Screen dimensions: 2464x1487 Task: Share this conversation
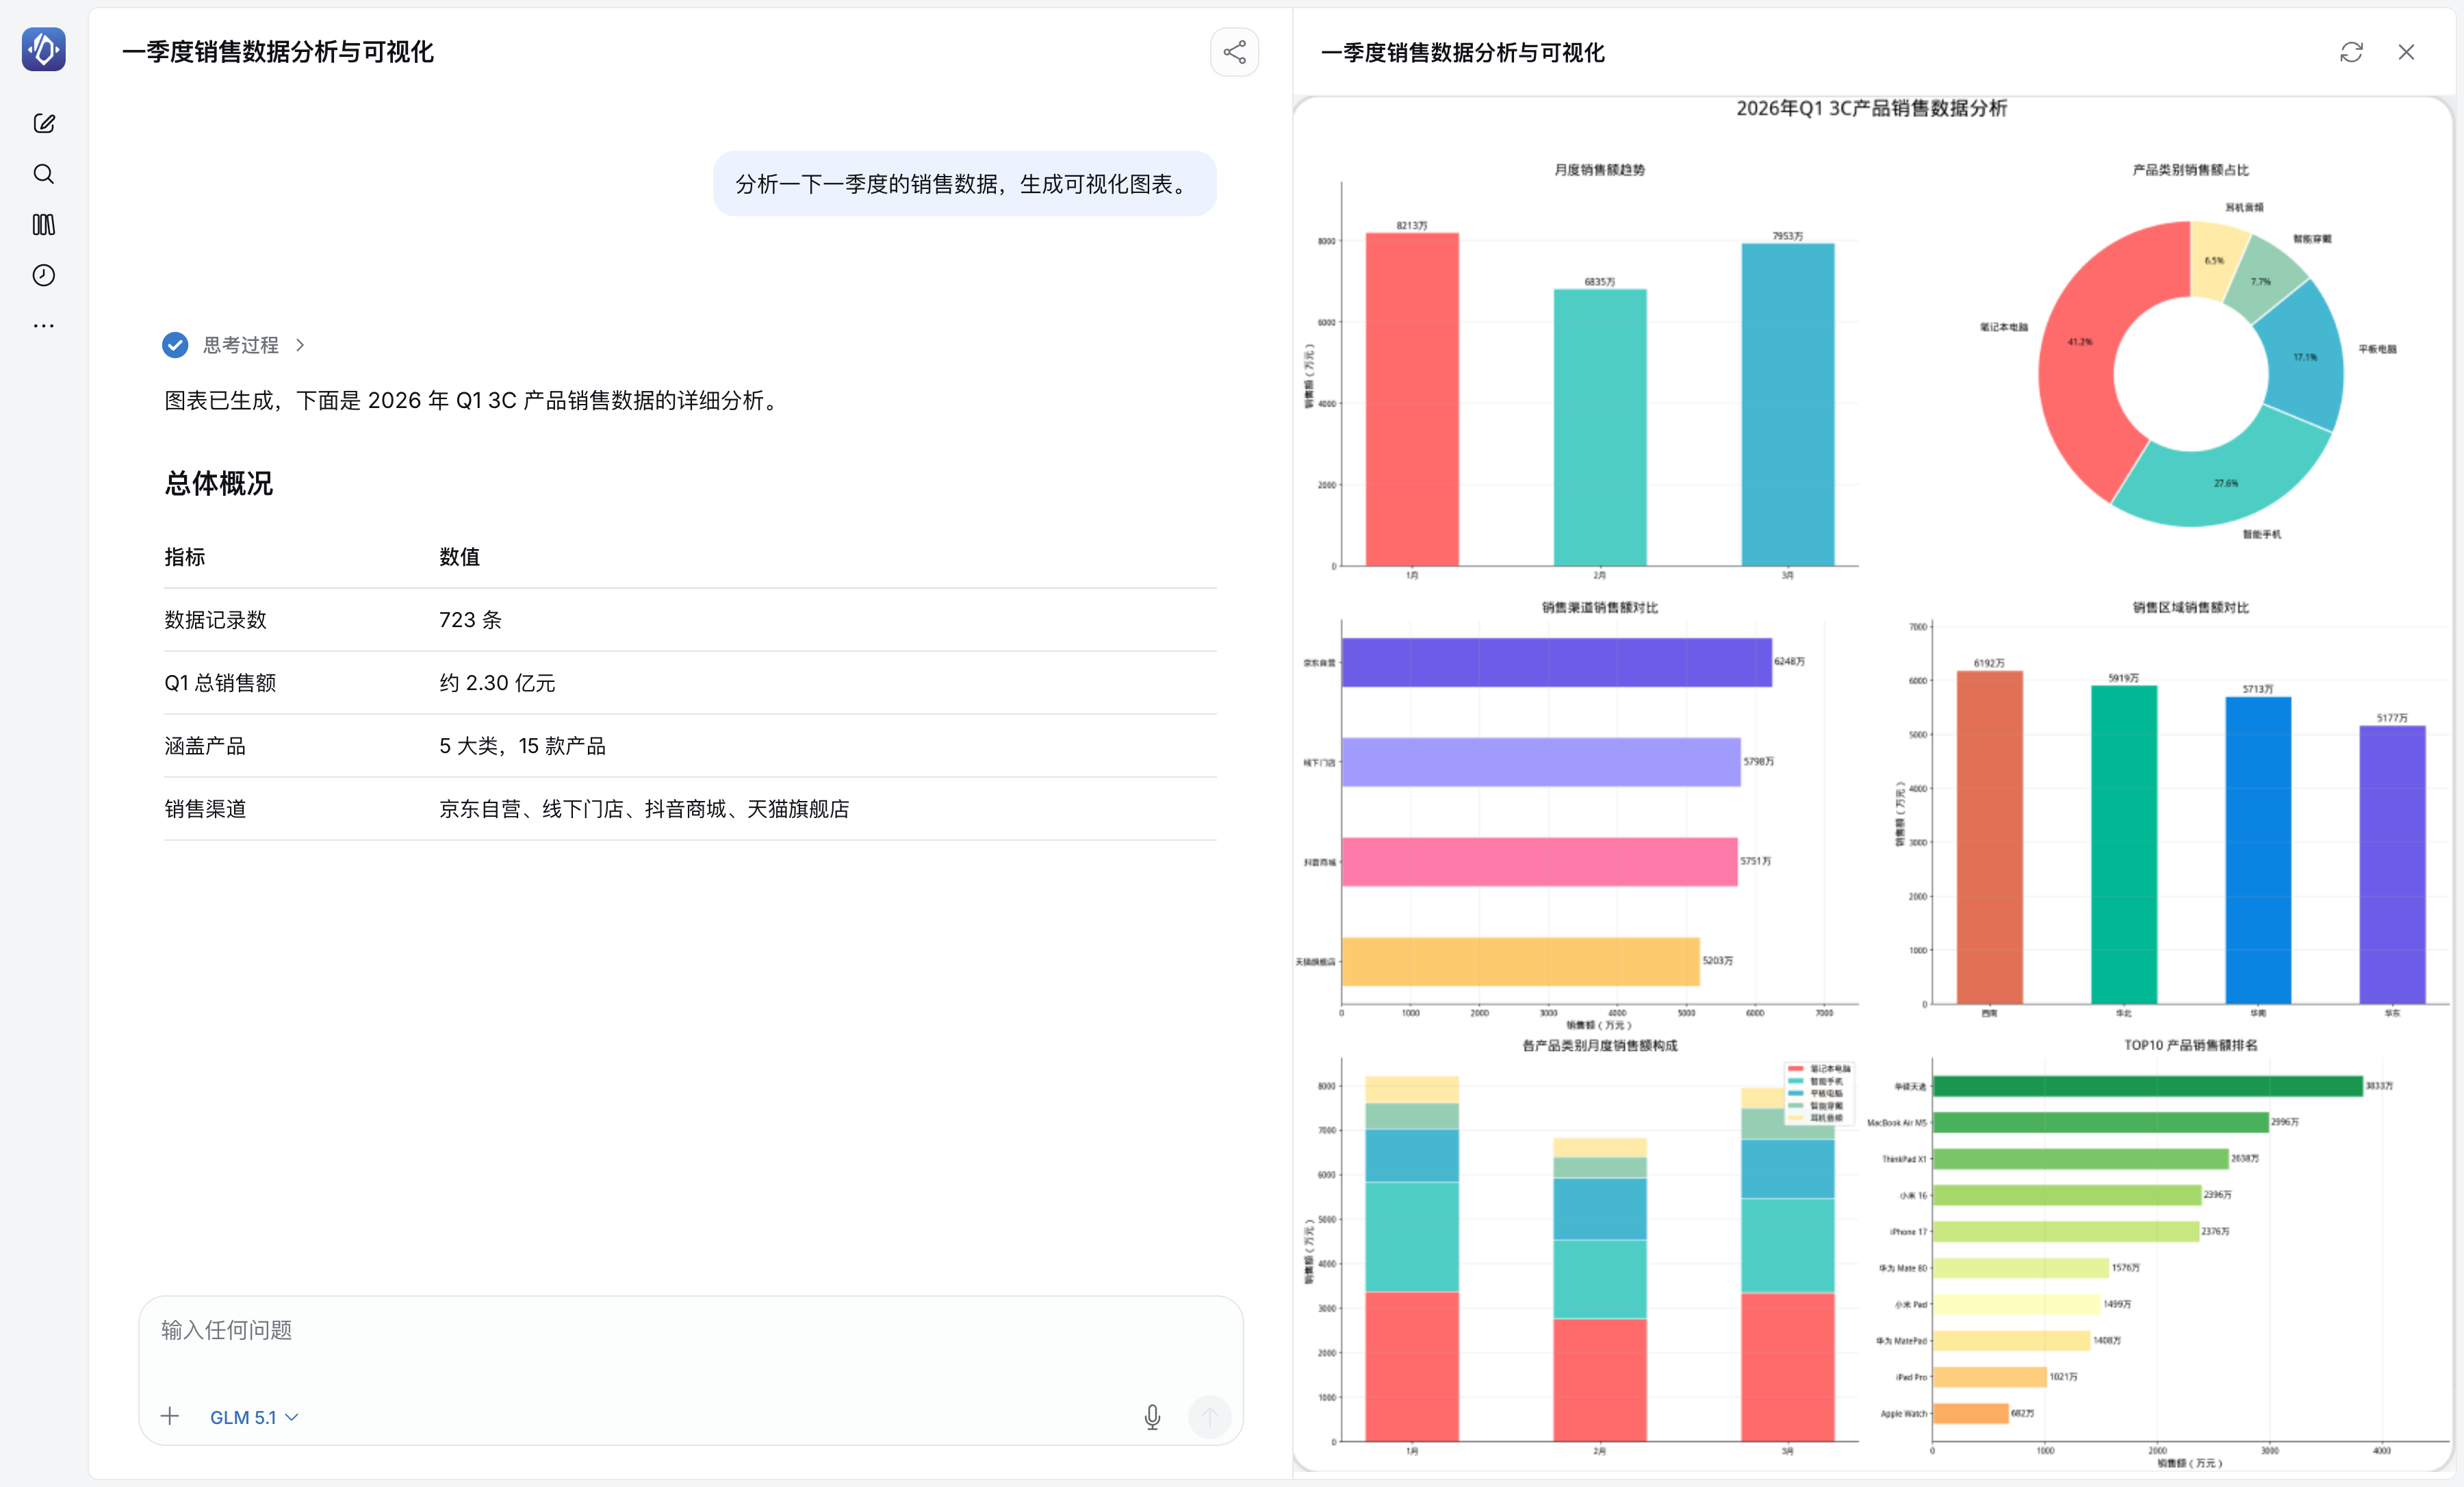click(x=1234, y=52)
